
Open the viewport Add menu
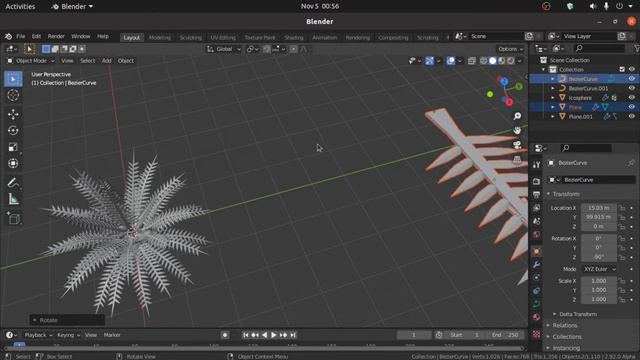[x=107, y=61]
